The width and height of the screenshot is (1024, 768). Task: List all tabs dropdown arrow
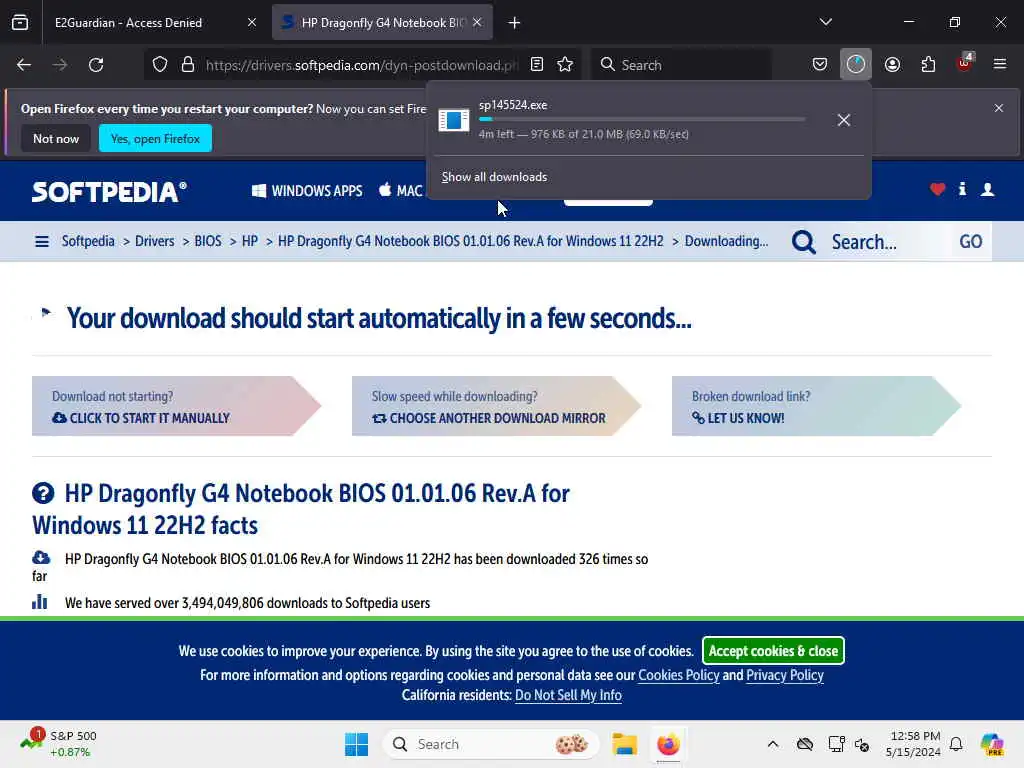[x=825, y=22]
